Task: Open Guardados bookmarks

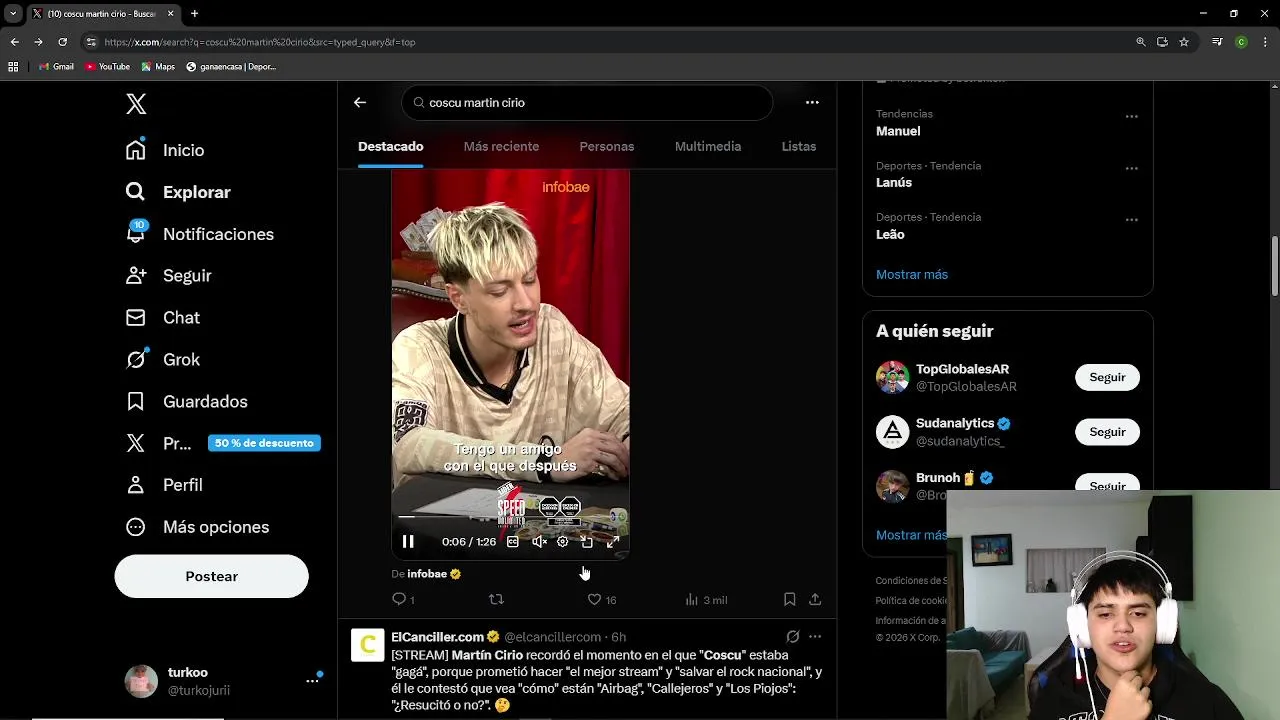Action: click(186, 402)
